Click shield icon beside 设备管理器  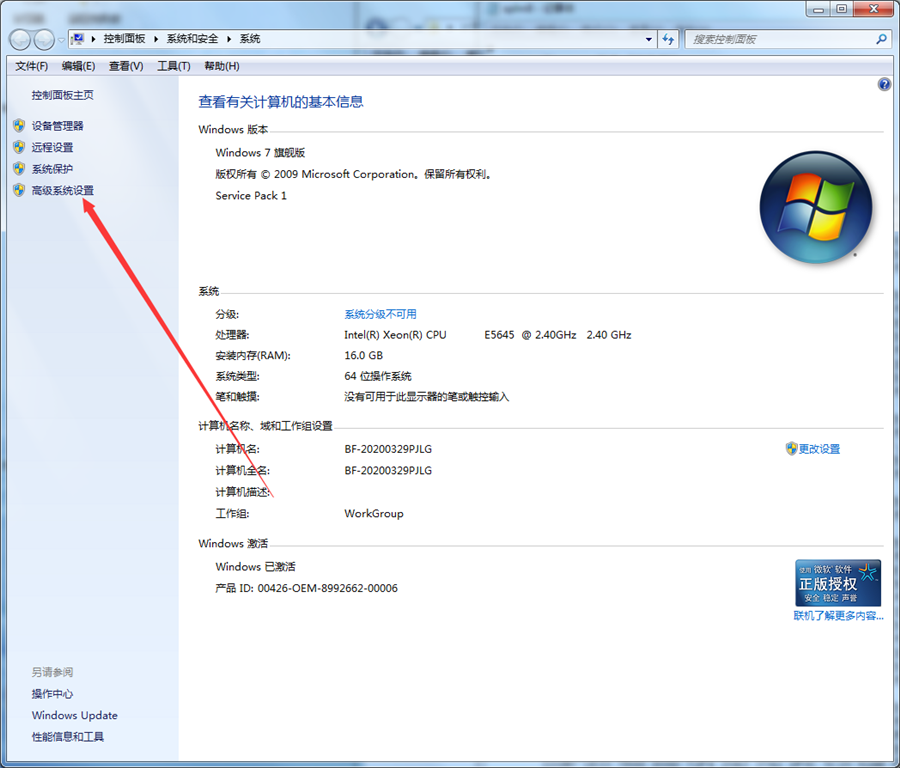click(x=19, y=125)
